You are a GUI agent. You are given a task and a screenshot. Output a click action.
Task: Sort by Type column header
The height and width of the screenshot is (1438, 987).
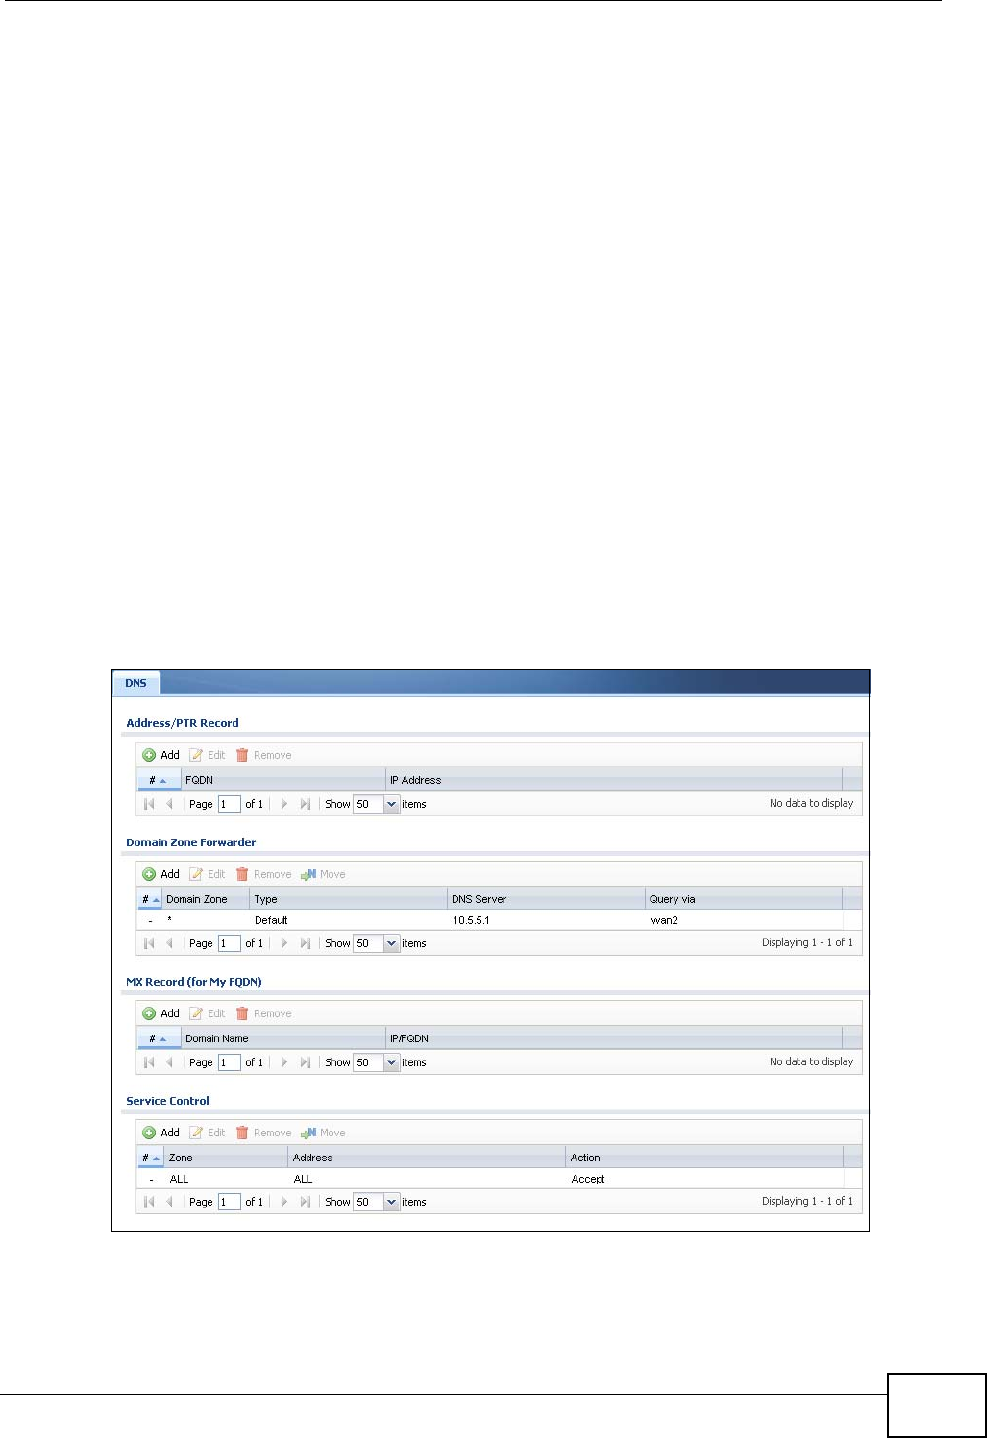[348, 899]
